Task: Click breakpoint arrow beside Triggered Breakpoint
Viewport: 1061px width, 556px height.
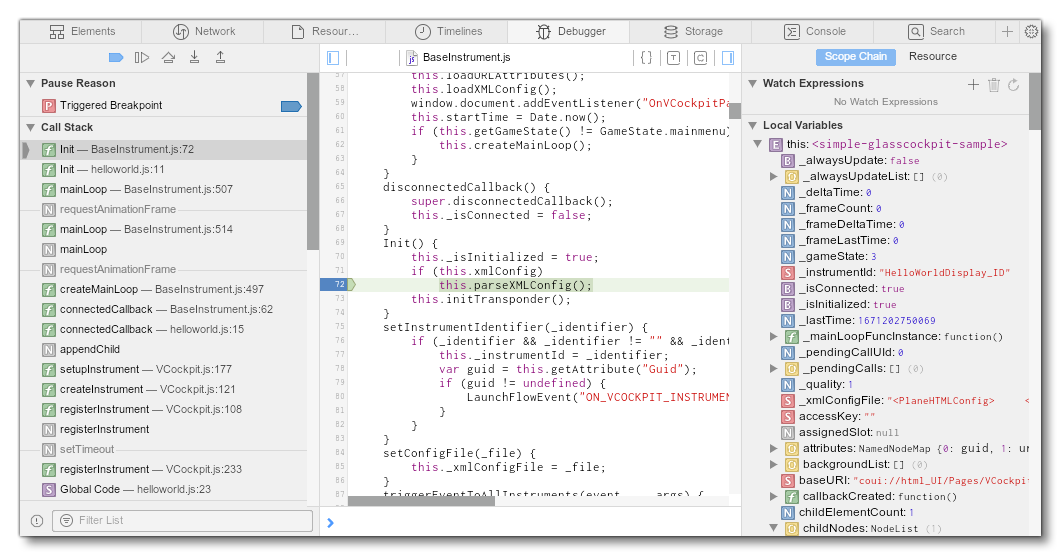Action: point(291,106)
